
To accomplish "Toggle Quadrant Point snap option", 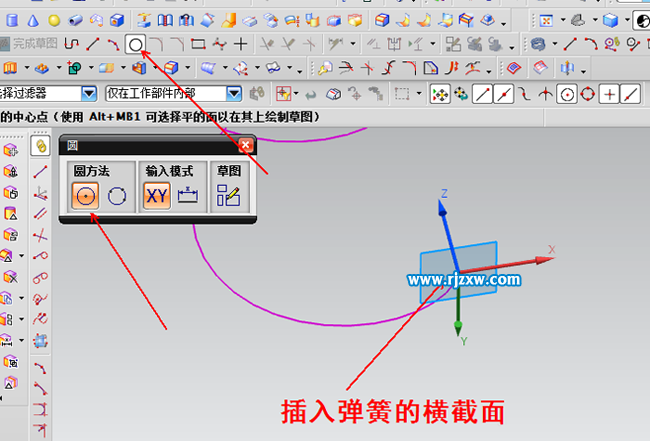I will coord(587,94).
